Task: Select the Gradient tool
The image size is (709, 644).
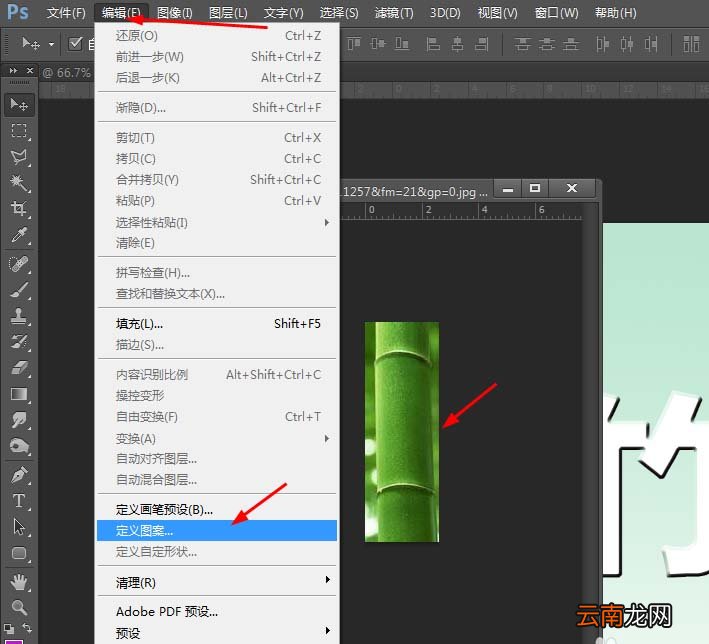Action: click(x=19, y=394)
